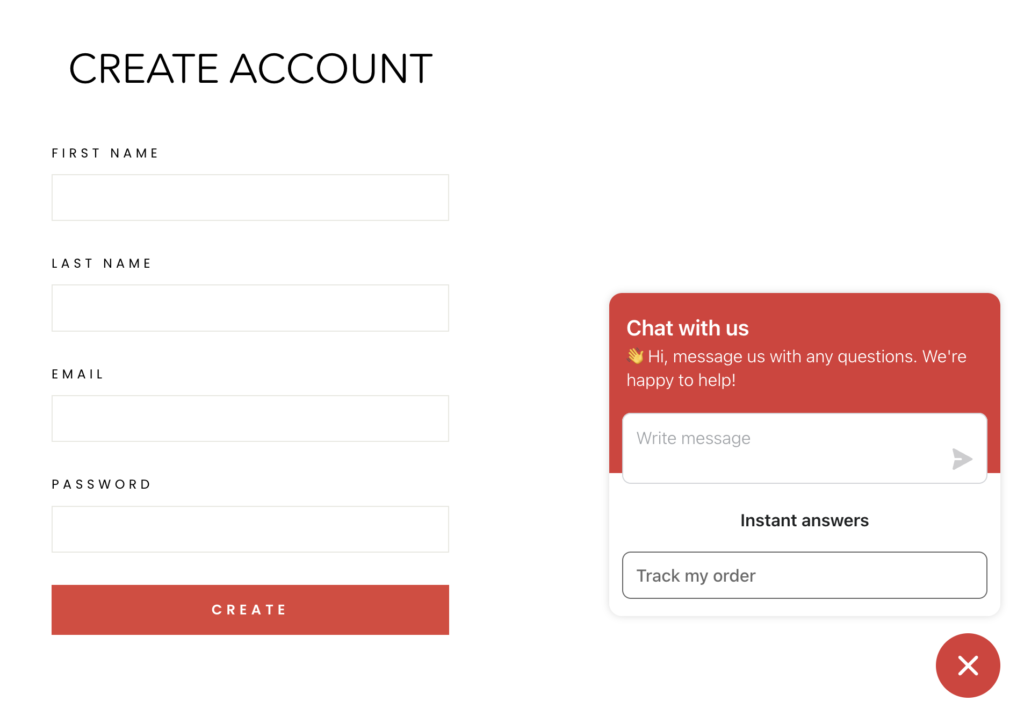Screen dimensions: 1024x701
Task: Click the Instant answers heading
Action: pyautogui.click(x=804, y=521)
